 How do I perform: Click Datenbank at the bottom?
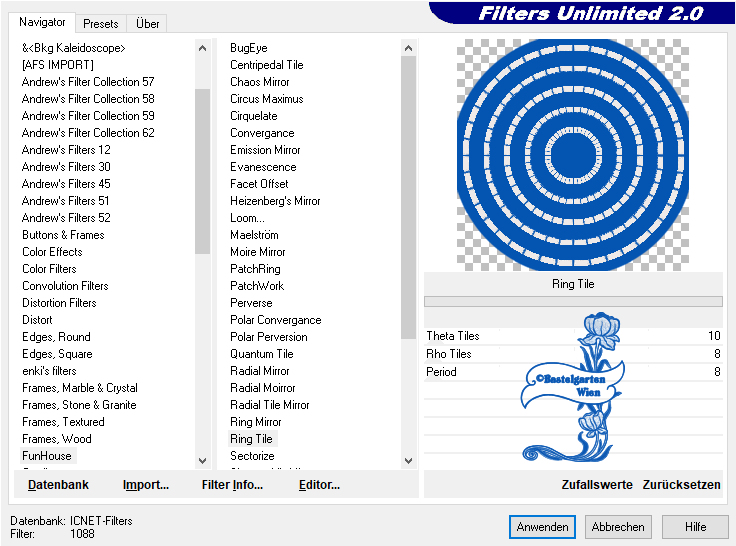point(58,484)
